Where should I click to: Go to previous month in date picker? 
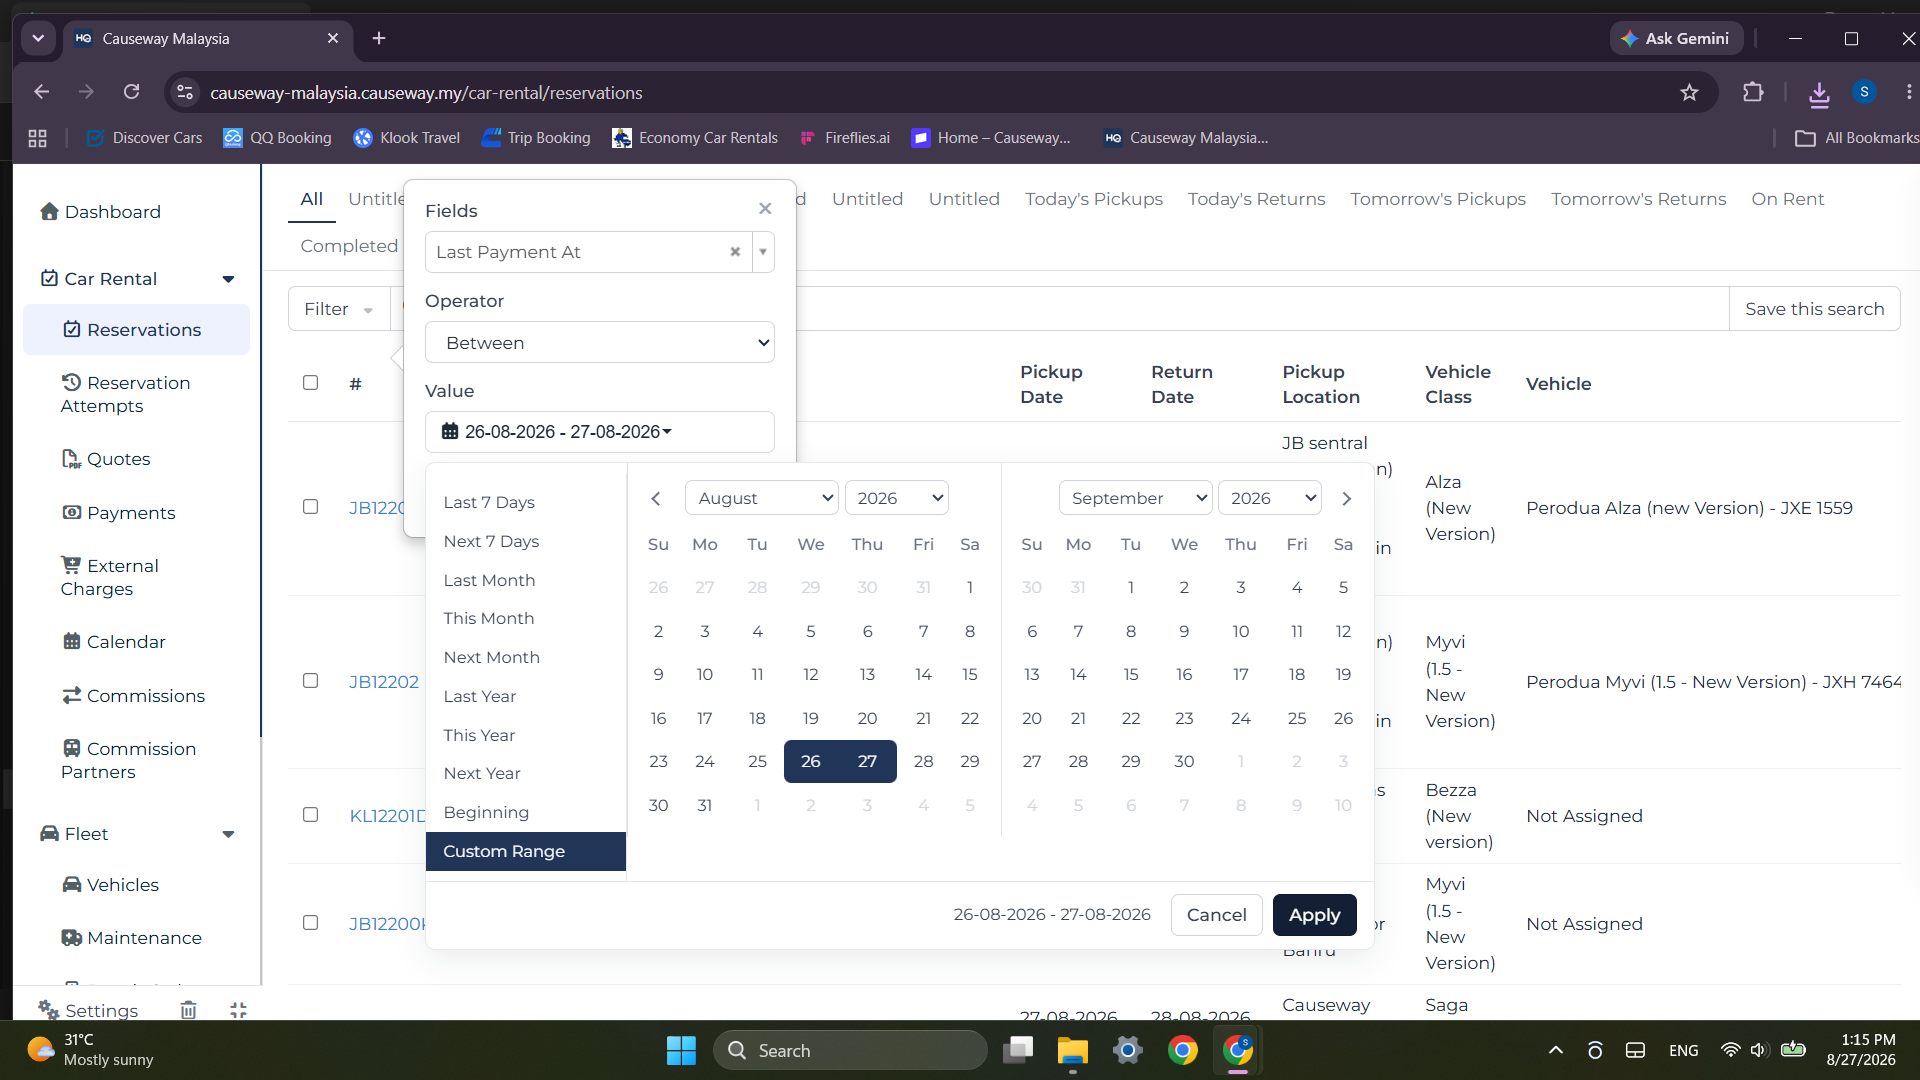pos(656,498)
